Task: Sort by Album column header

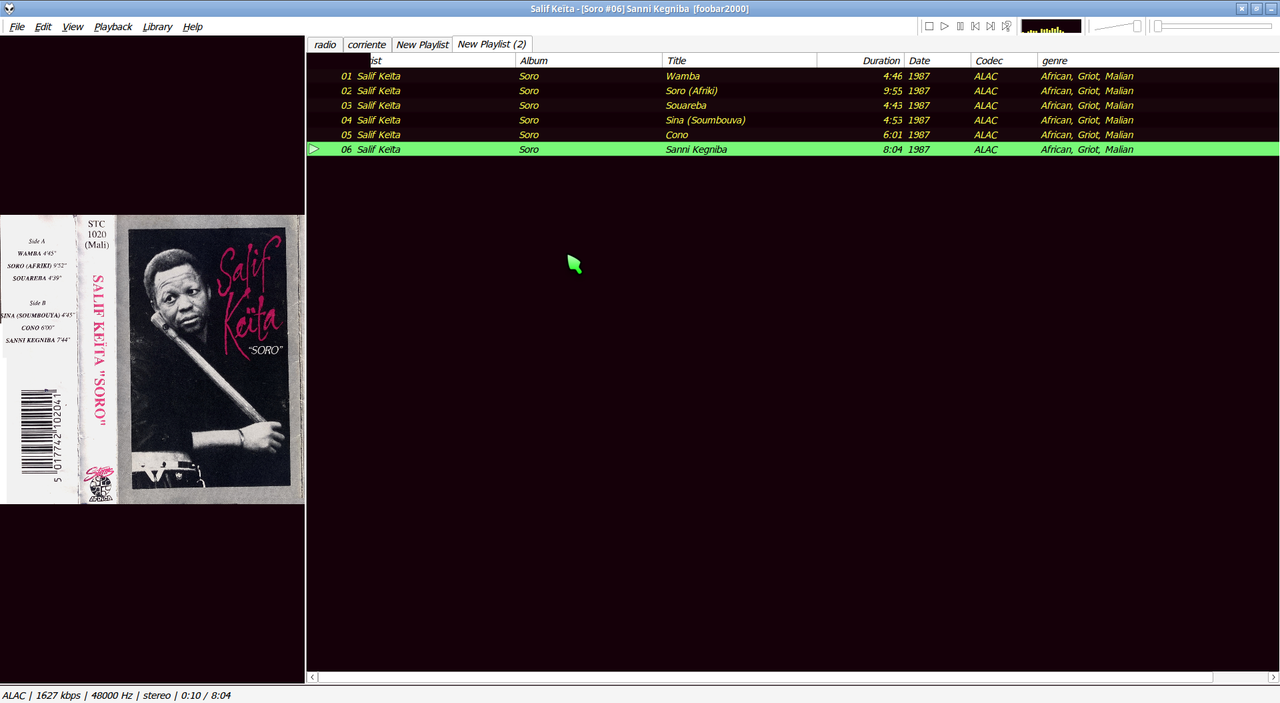Action: (589, 61)
